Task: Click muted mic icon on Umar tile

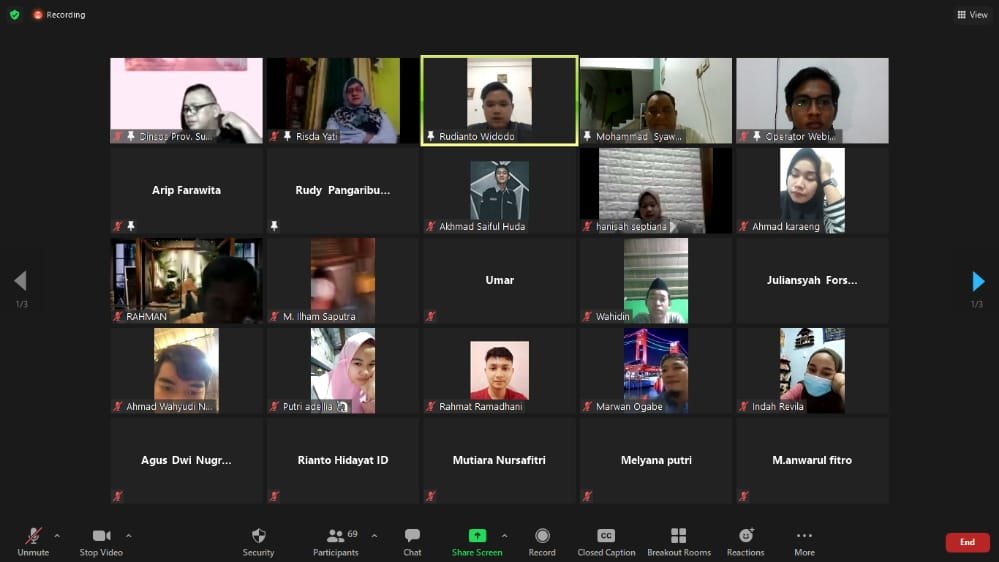Action: (x=431, y=316)
